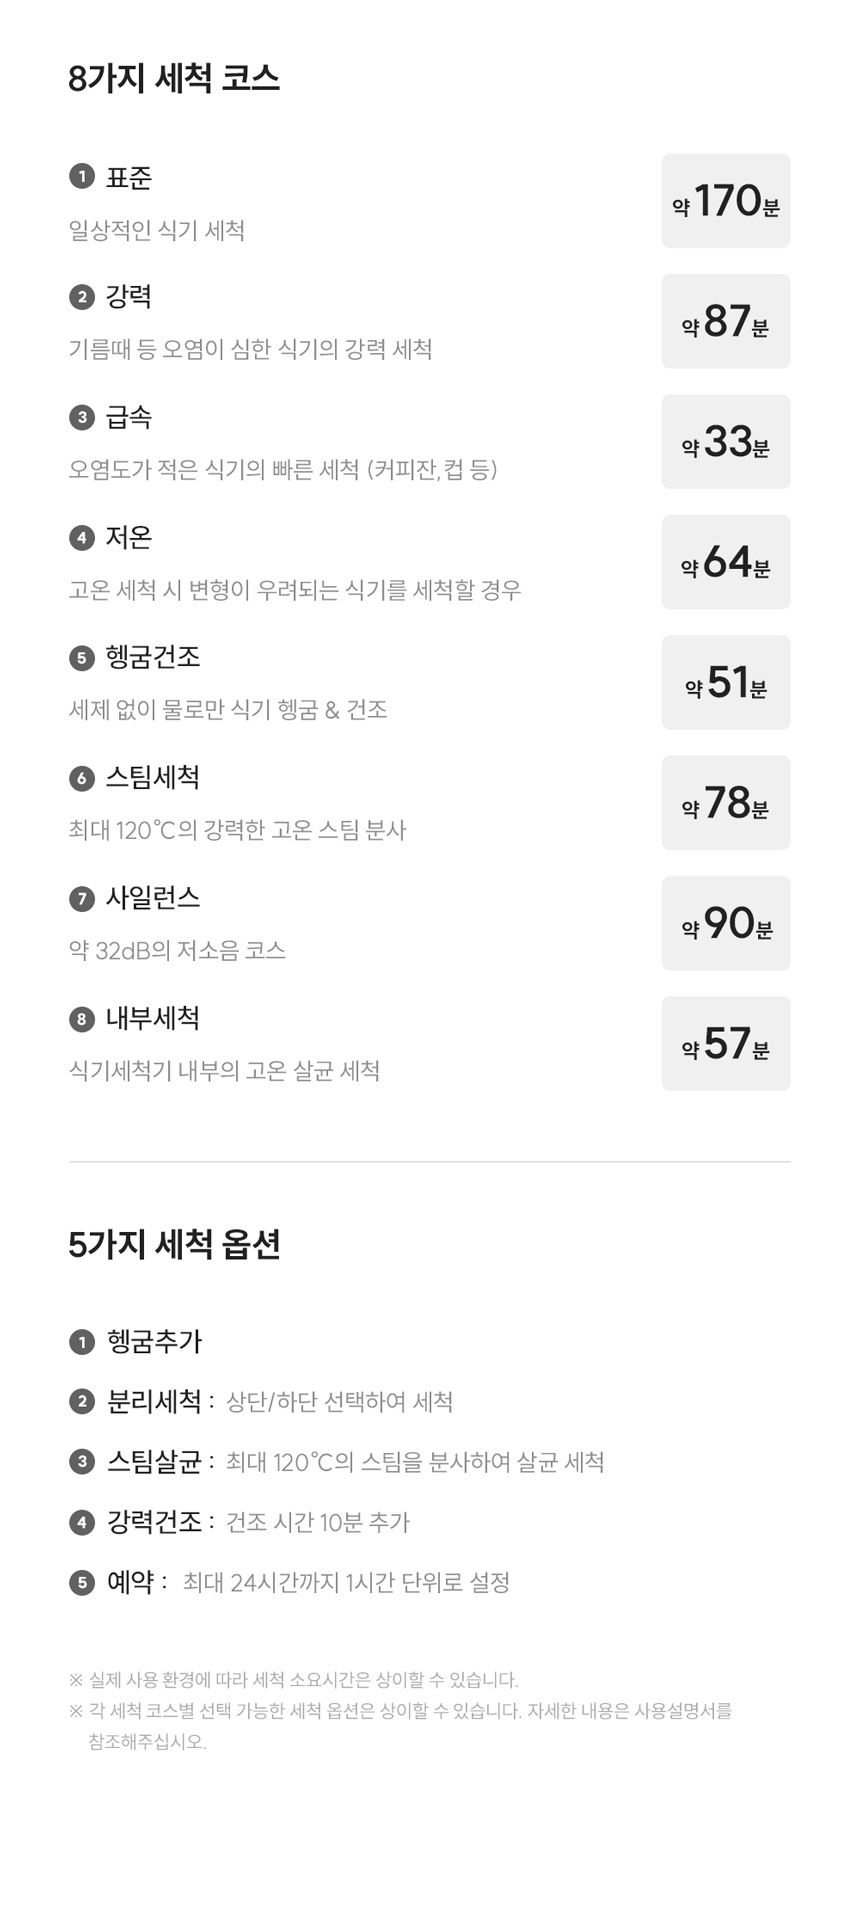The height and width of the screenshot is (1923, 860).
Task: Click the 5가지 세척 옵션 heading
Action: 174,1244
